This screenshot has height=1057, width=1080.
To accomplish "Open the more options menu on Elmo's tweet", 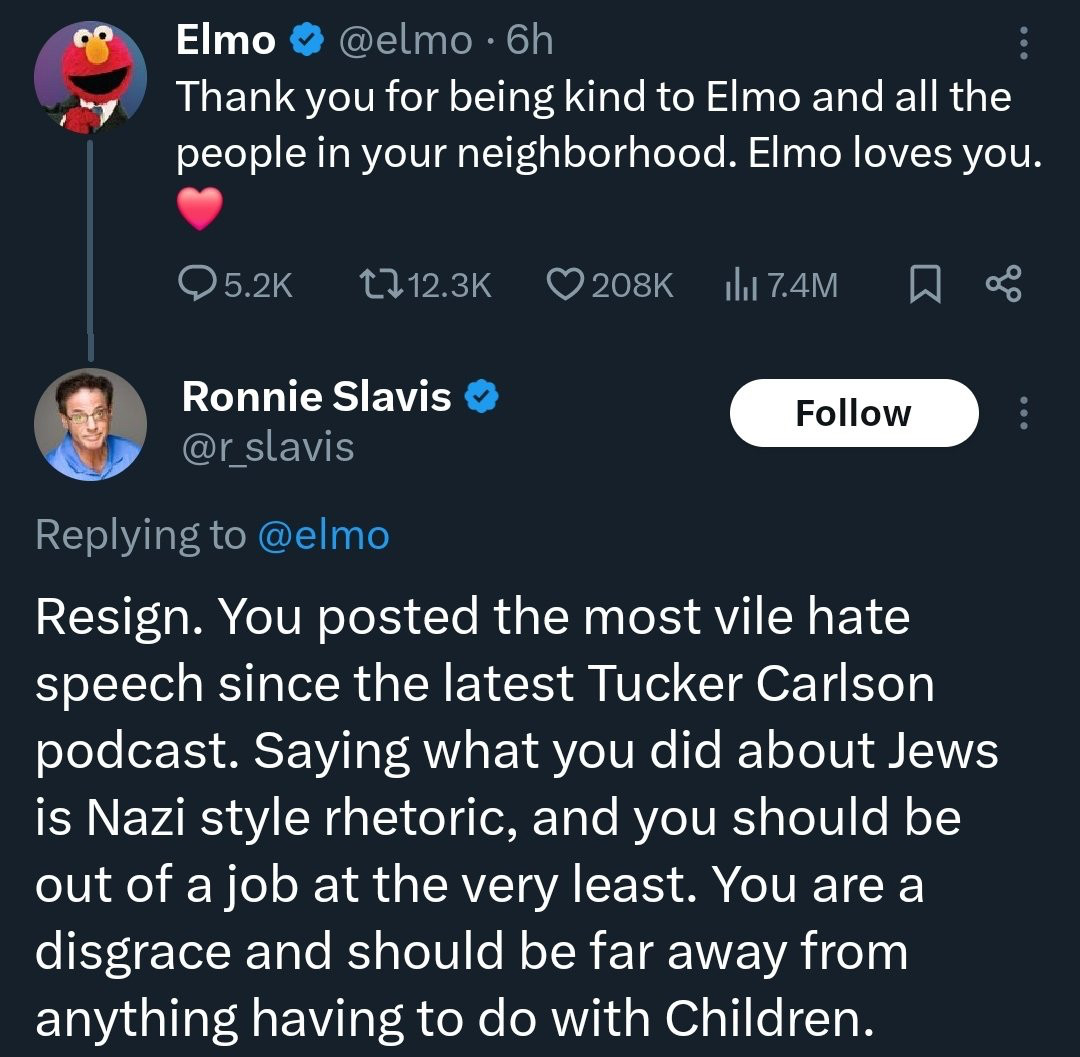I will tap(1022, 42).
